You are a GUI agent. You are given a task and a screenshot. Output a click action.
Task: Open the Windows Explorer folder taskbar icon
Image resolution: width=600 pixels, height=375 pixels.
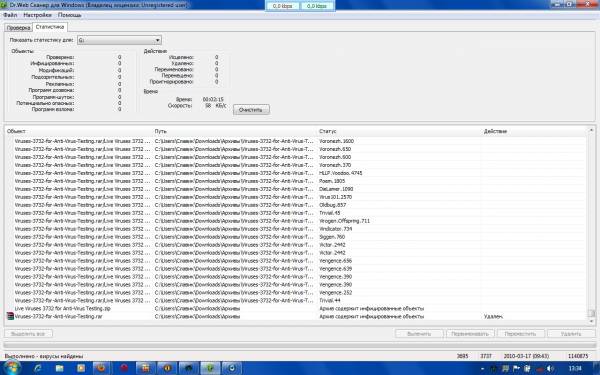pos(59,368)
